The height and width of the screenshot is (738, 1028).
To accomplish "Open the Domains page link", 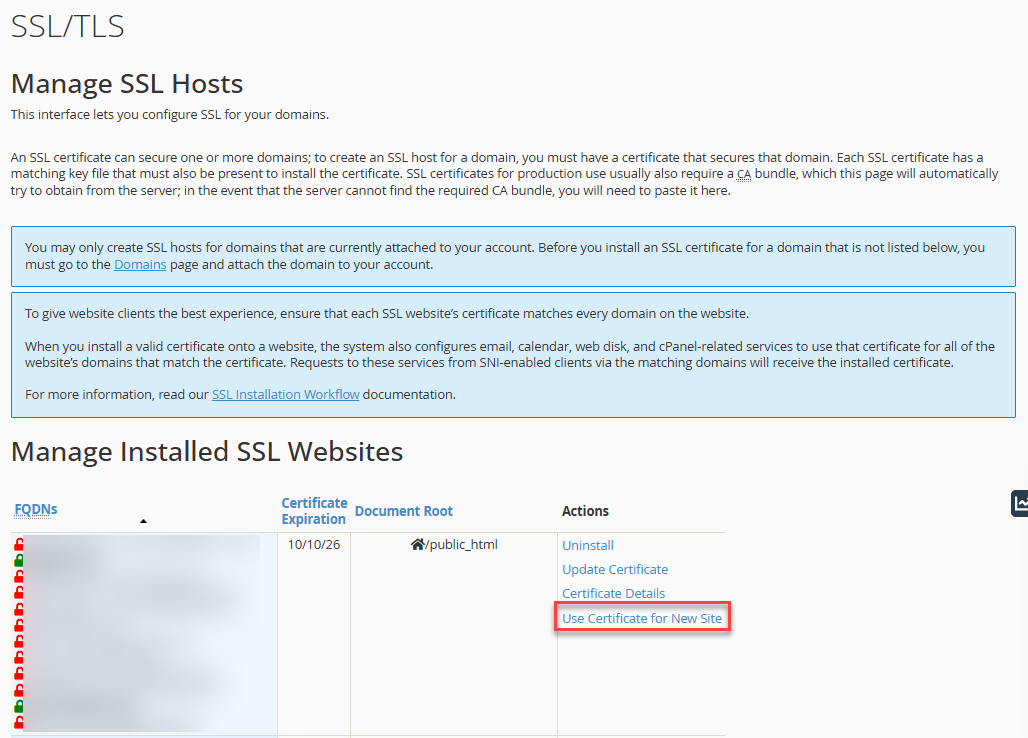I will [139, 264].
